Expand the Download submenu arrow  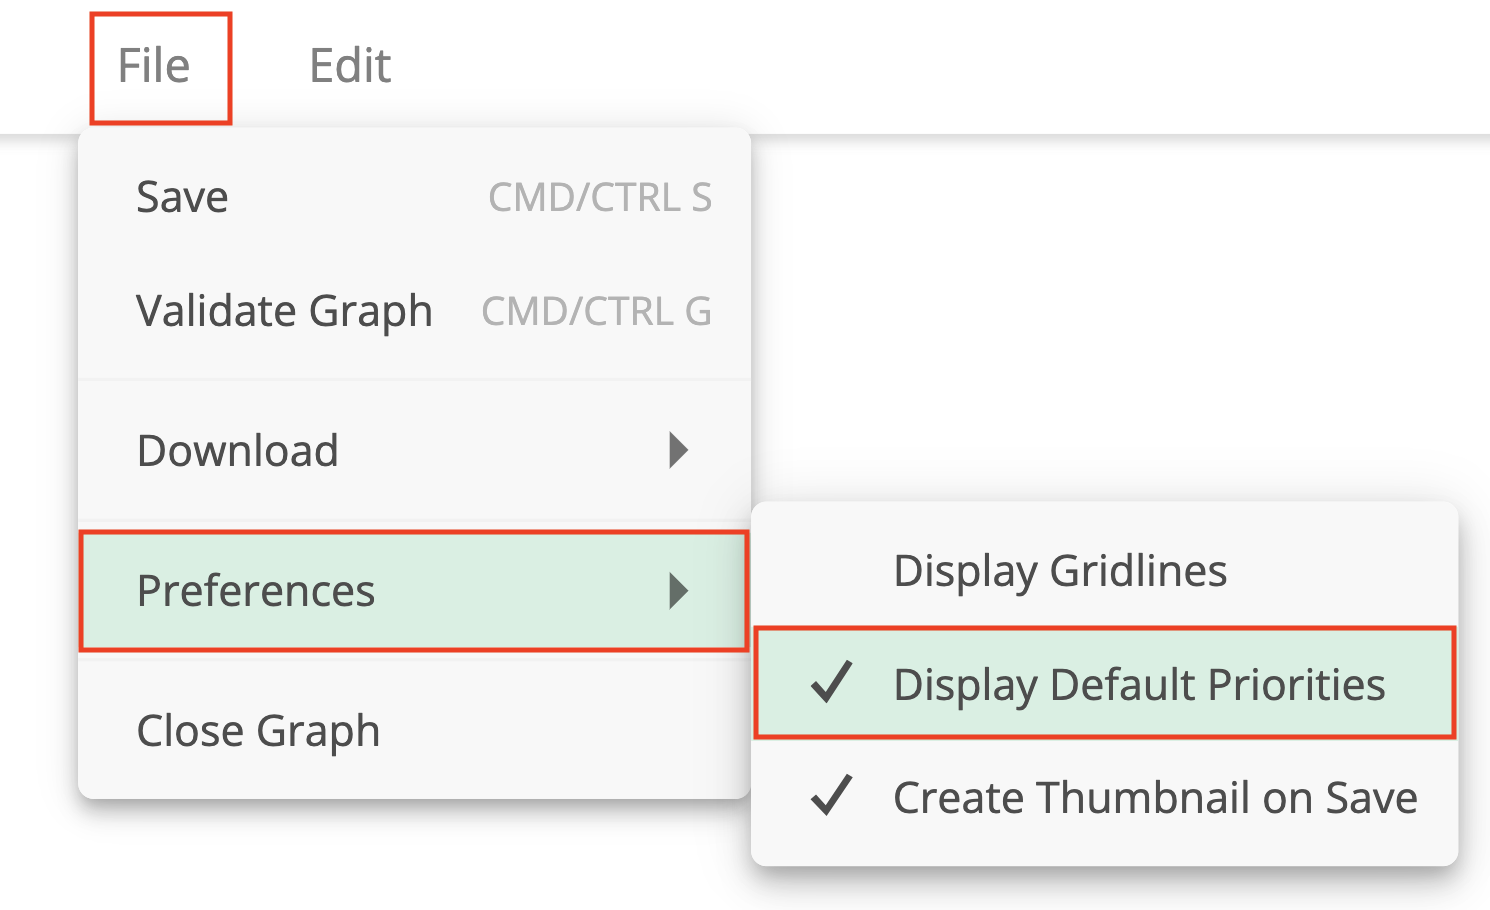coord(679,451)
